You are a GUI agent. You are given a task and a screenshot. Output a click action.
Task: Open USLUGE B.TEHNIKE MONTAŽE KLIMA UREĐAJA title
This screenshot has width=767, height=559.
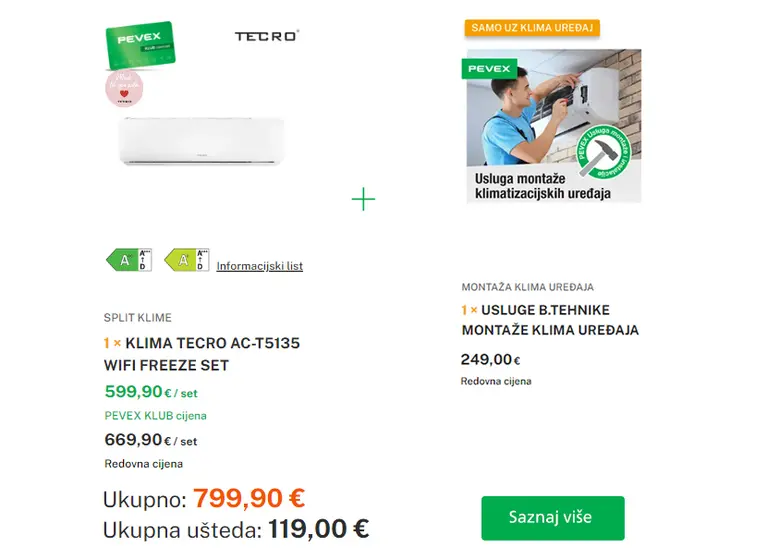click(x=550, y=320)
